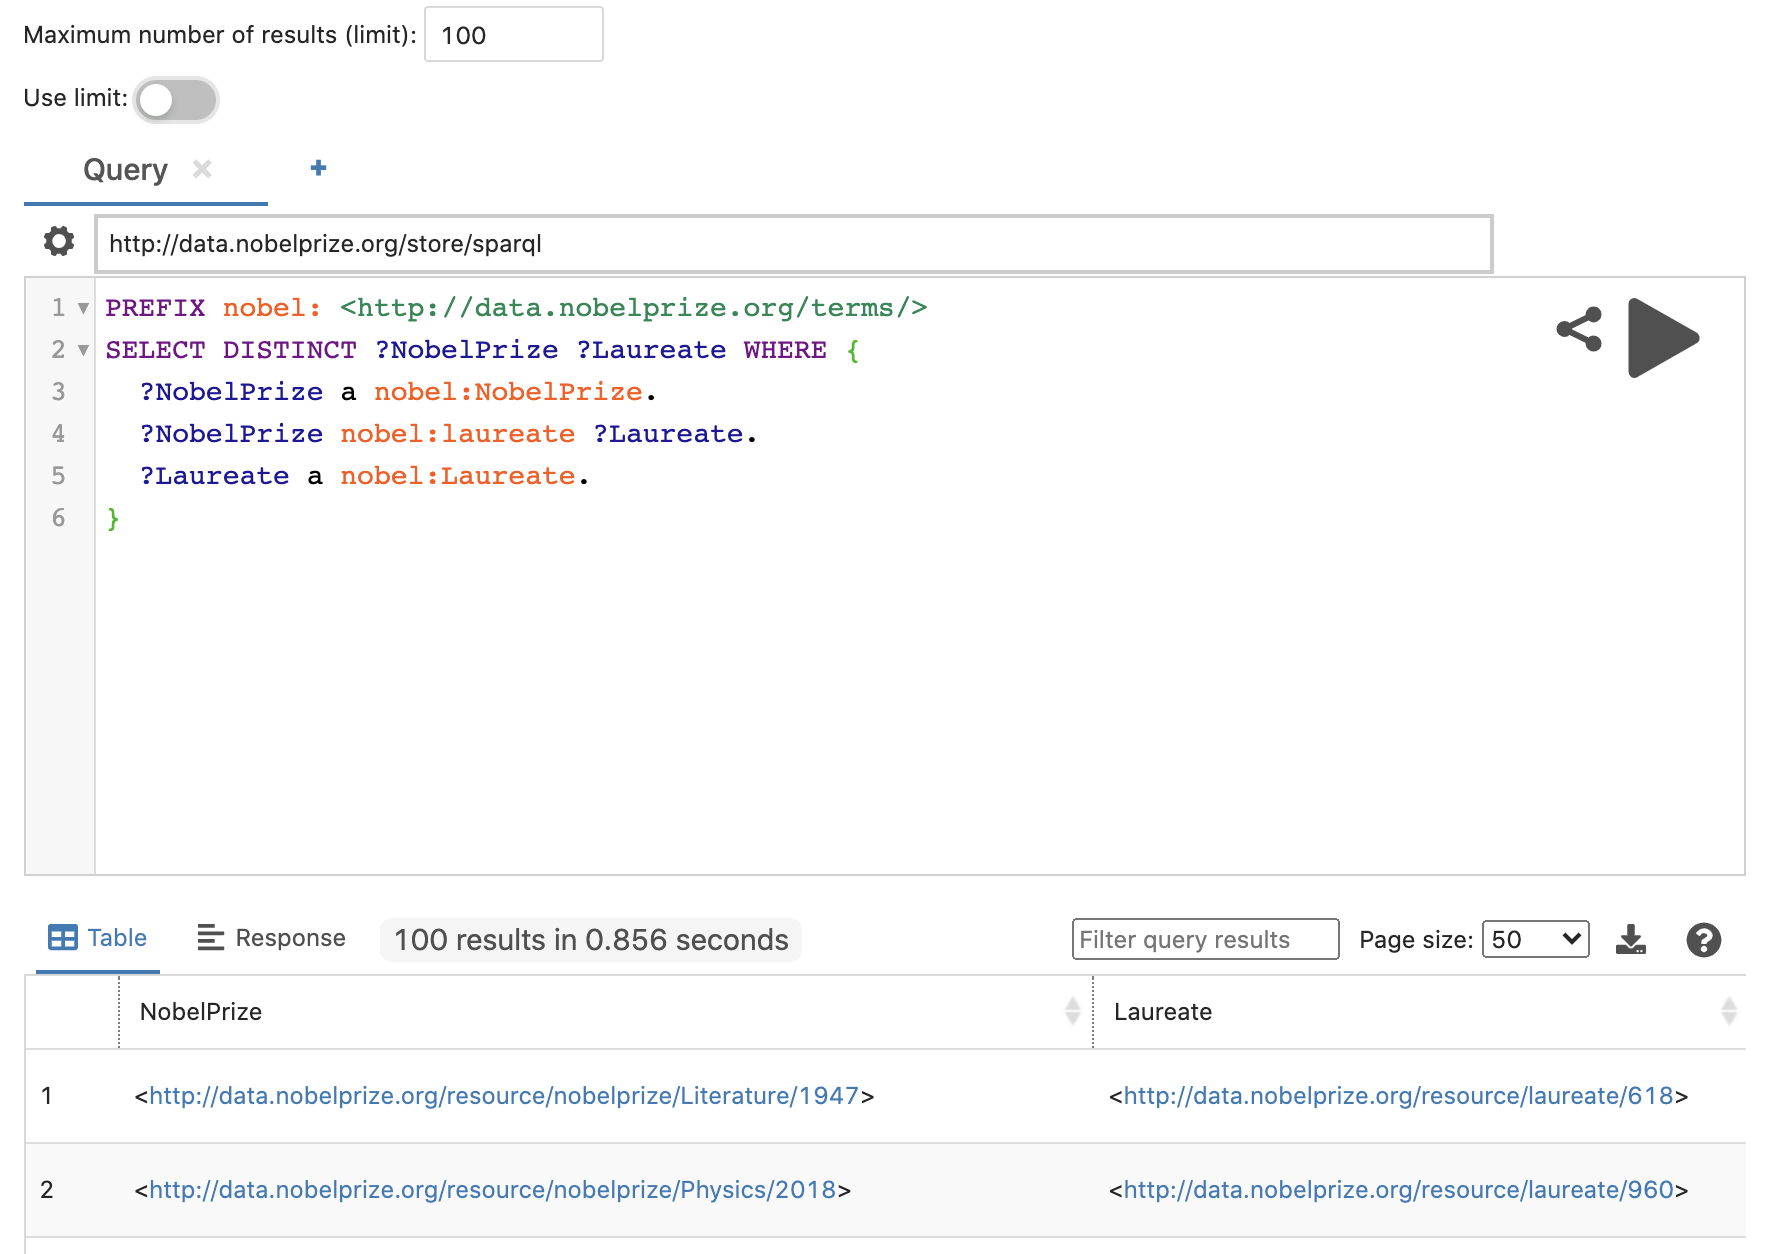Viewport: 1776px width, 1254px height.
Task: Open the Page size dropdown
Action: click(1535, 940)
